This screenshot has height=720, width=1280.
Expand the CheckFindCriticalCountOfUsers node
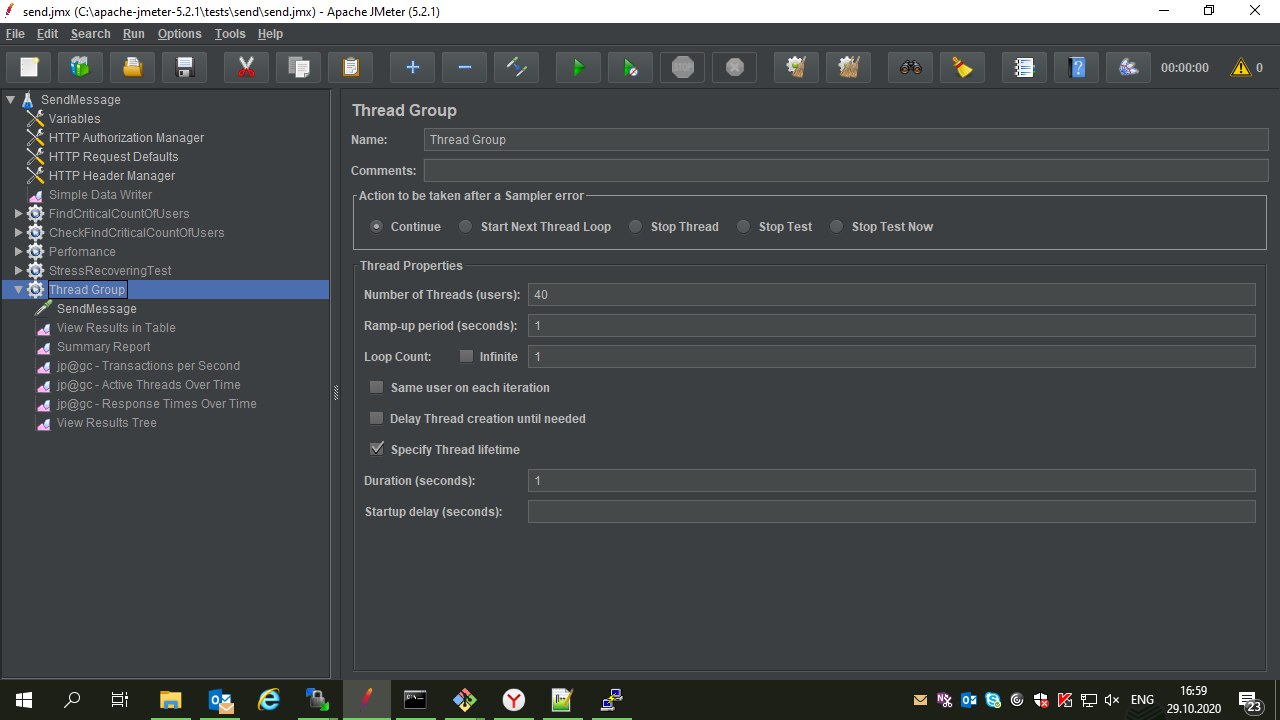[x=18, y=233]
